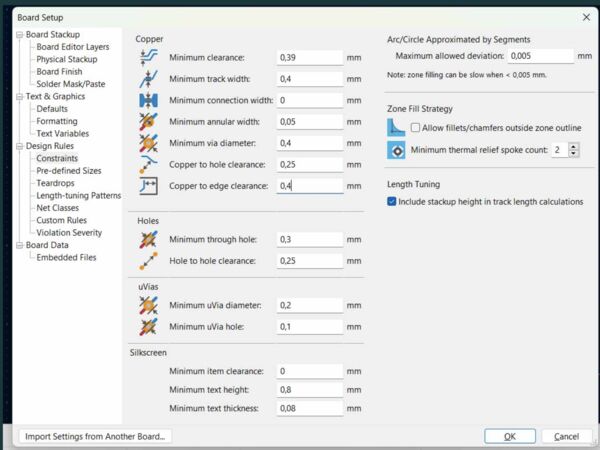This screenshot has width=600, height=450.
Task: Click Import Settings from Another Board
Action: coord(96,436)
